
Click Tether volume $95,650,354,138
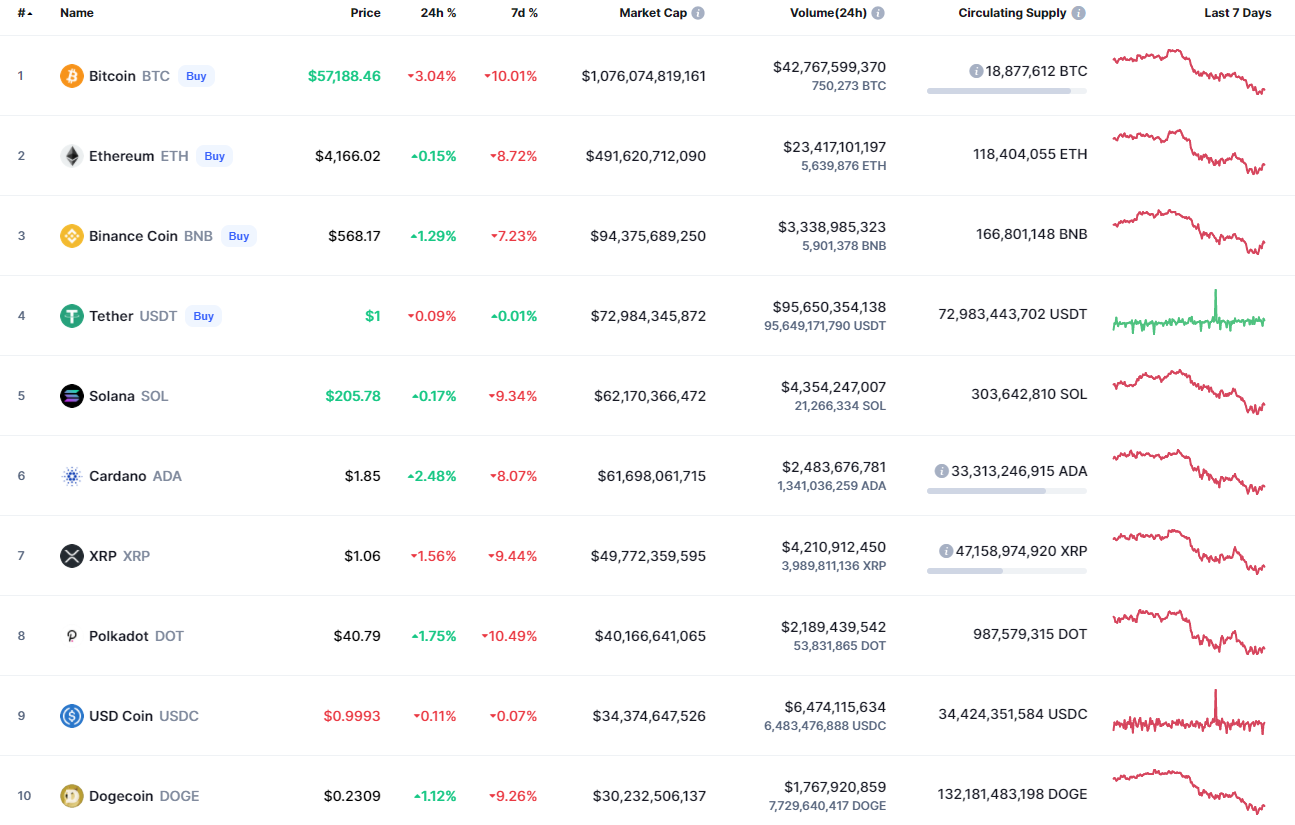(829, 307)
